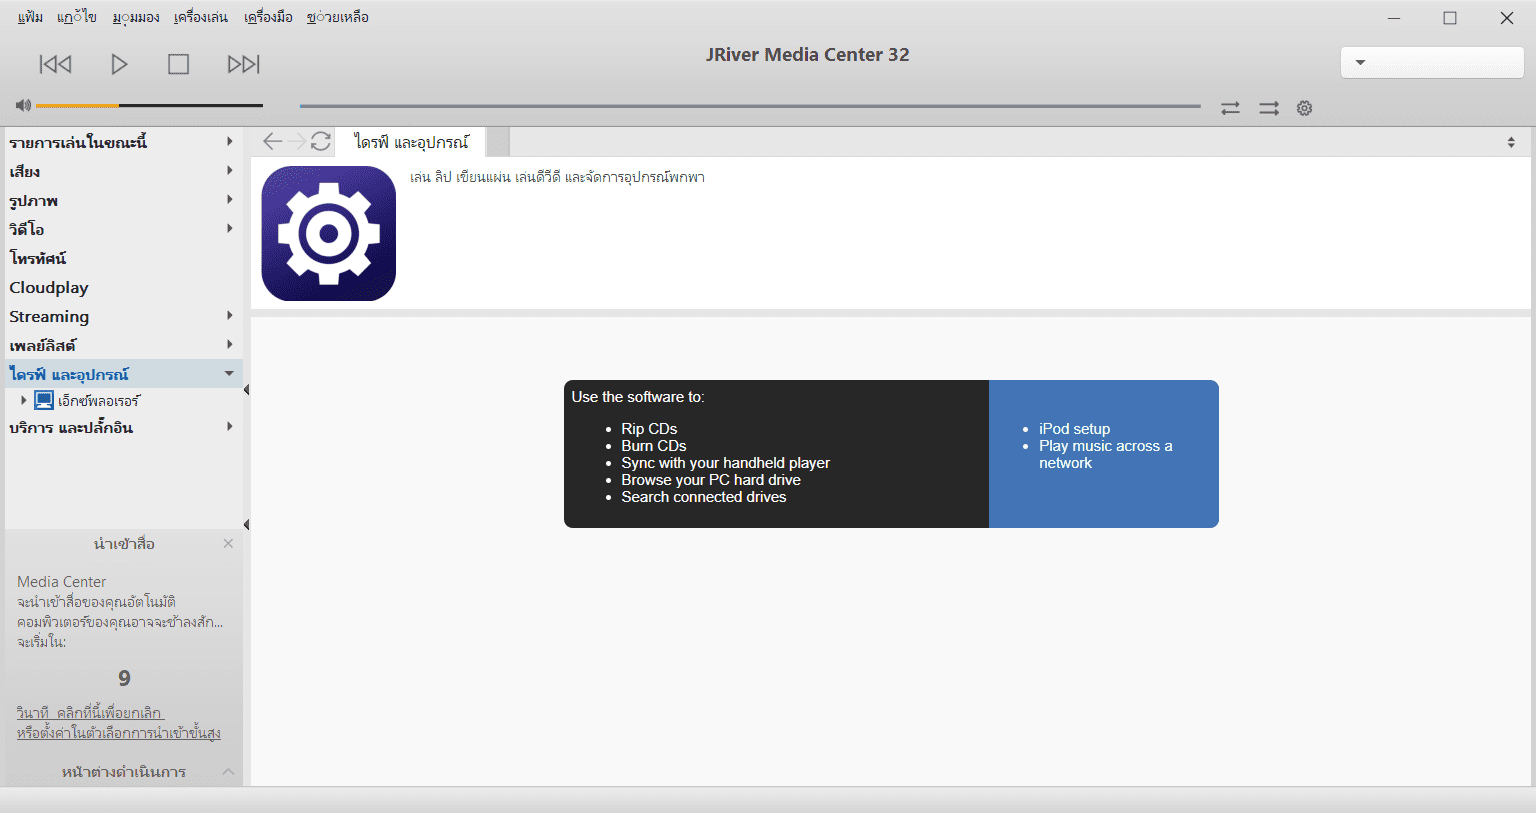Click the view options up-down arrows
Viewport: 1536px width, 813px height.
(x=1511, y=143)
